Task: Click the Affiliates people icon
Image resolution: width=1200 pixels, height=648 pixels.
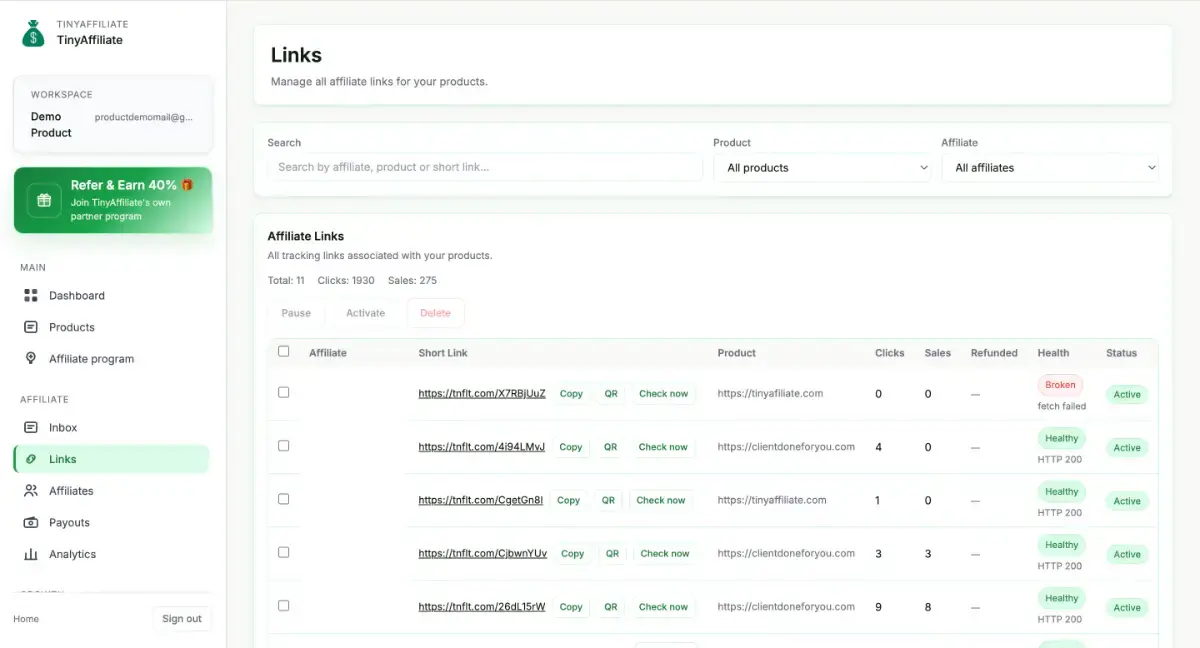Action: (x=31, y=491)
